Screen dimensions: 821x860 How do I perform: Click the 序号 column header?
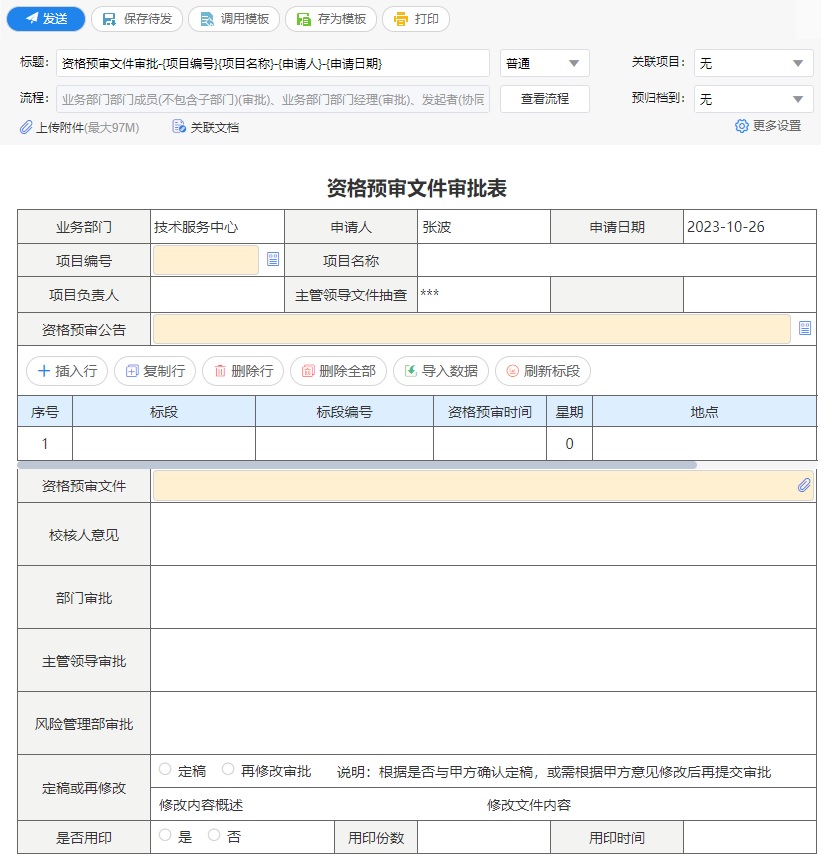(44, 412)
